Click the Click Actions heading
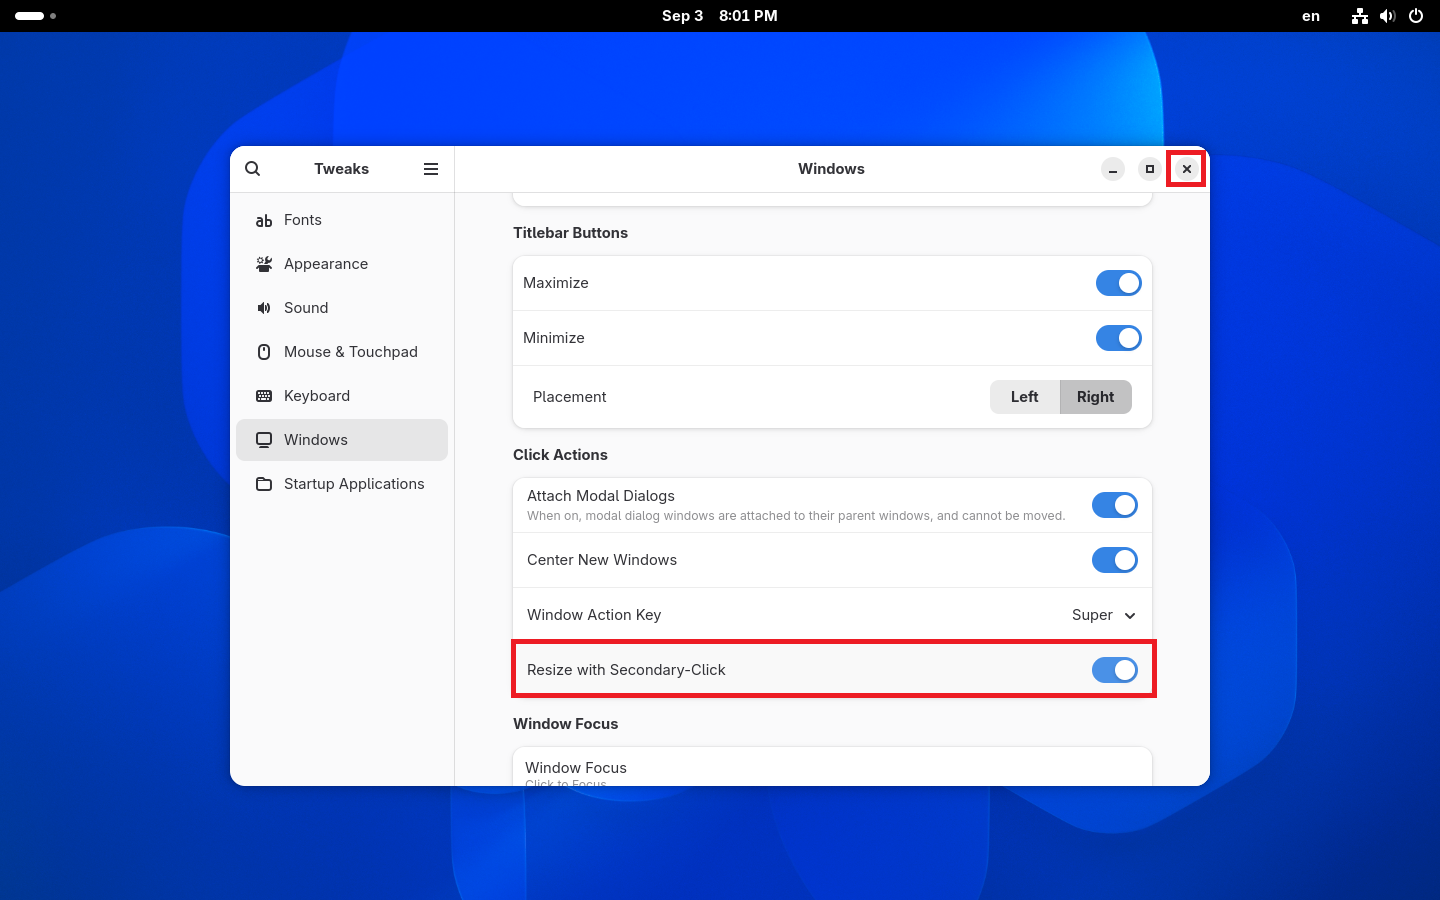 [x=560, y=455]
